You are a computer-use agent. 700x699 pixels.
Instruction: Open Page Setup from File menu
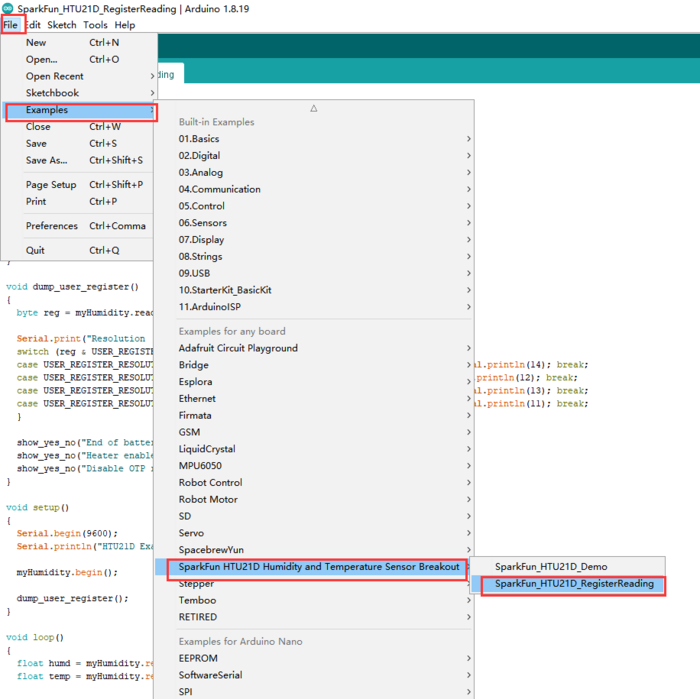tap(79, 185)
